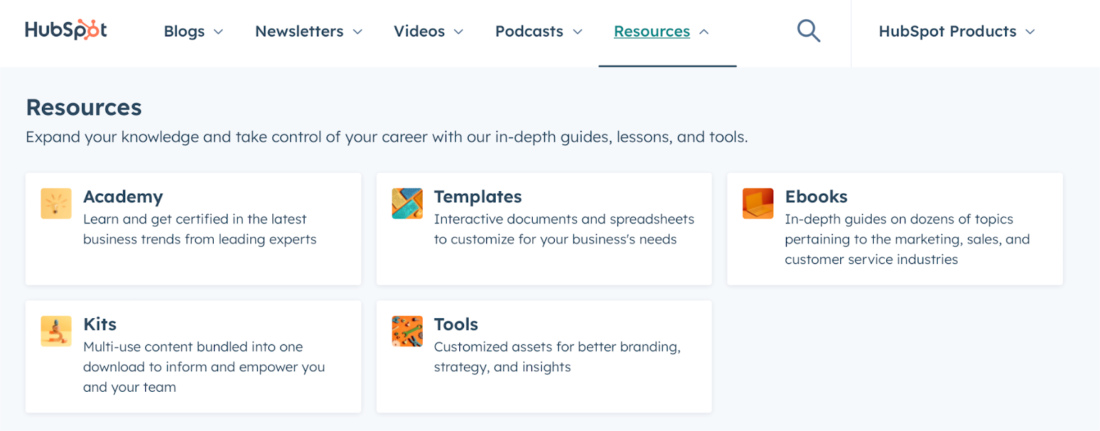Click the Tools wrench icon
The height and width of the screenshot is (431, 1100).
[407, 331]
